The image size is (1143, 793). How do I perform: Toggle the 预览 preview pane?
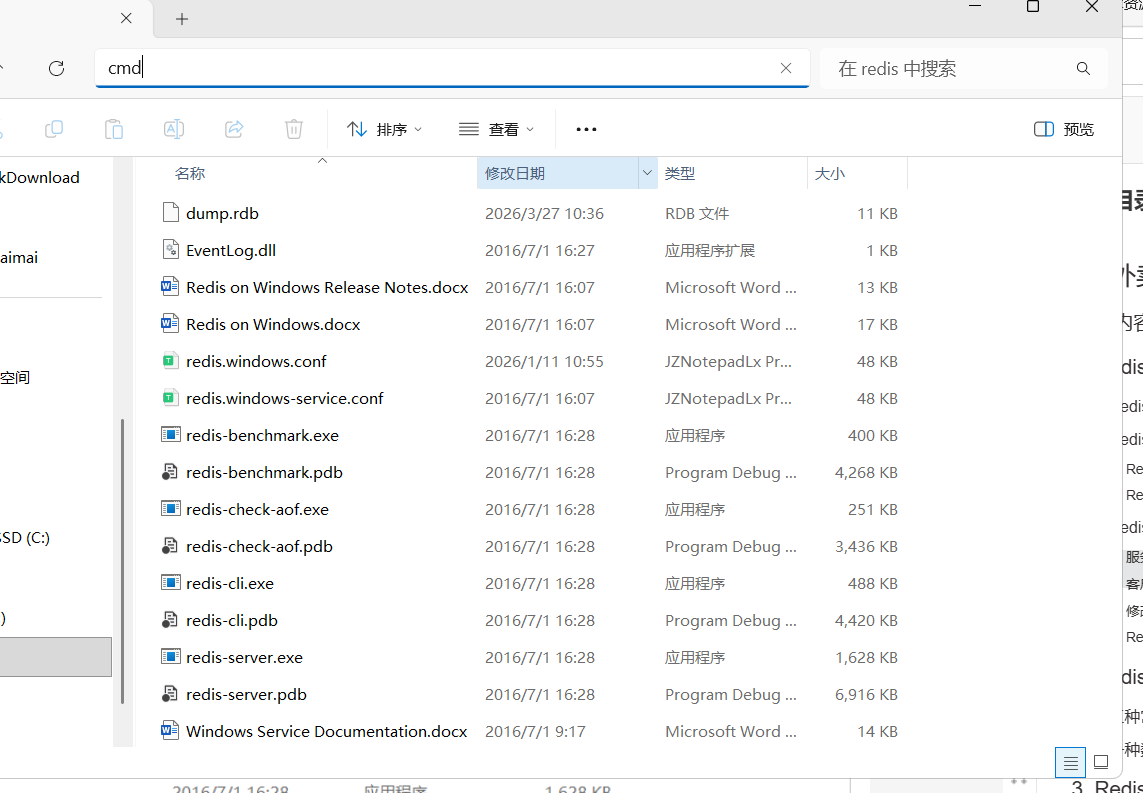click(x=1064, y=129)
